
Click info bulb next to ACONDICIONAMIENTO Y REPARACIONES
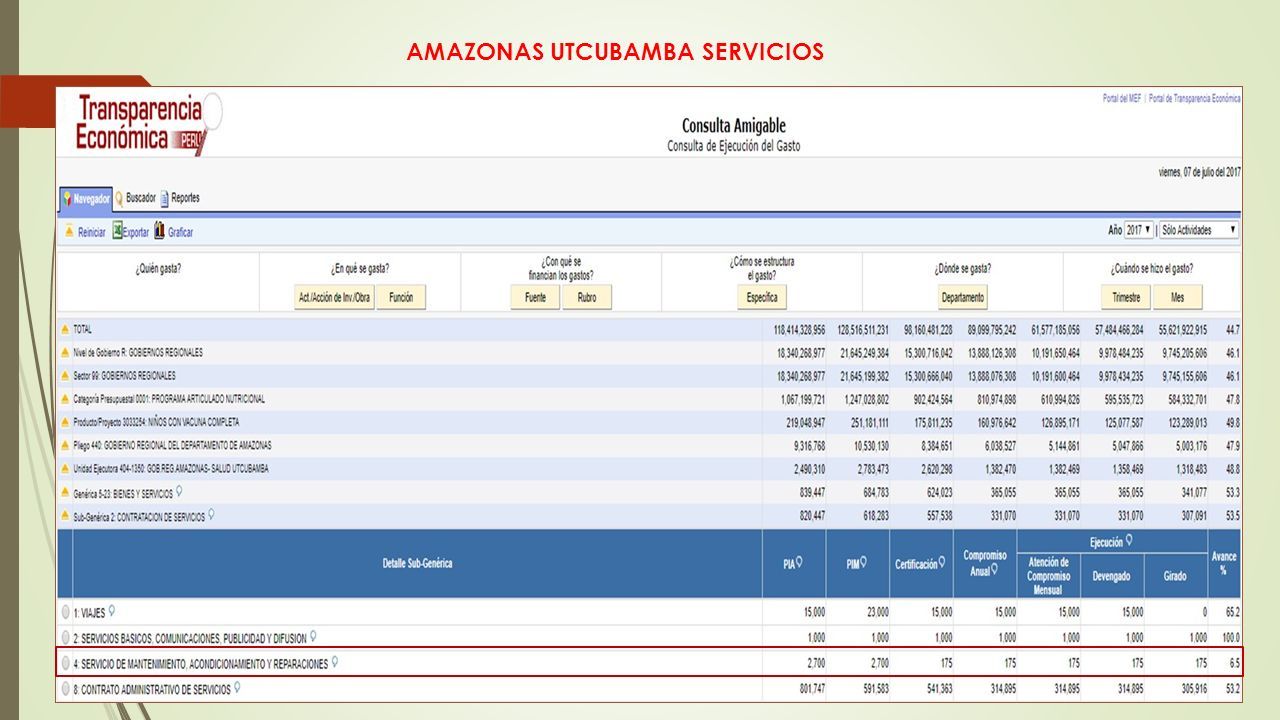click(x=334, y=661)
